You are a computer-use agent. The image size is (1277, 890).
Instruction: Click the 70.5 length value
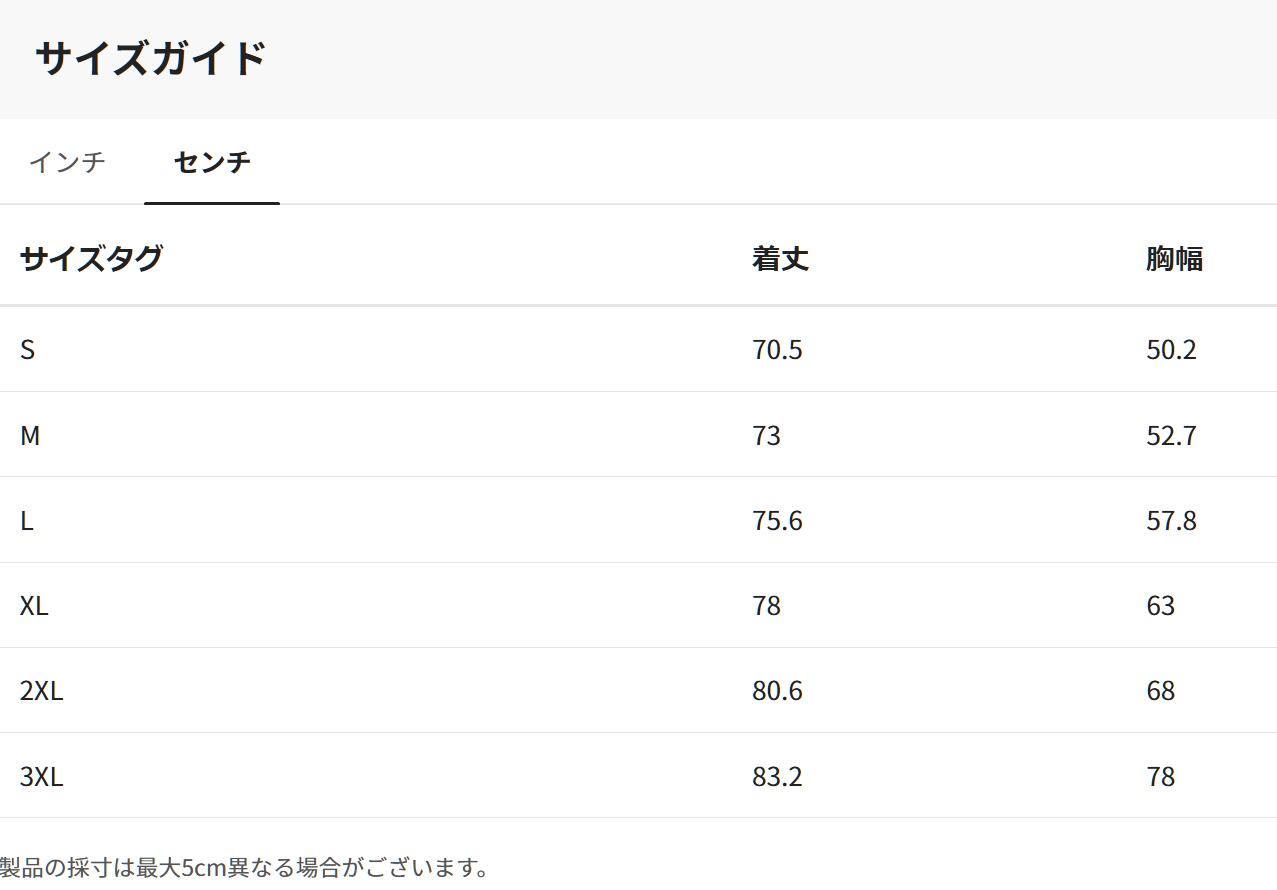pos(777,350)
